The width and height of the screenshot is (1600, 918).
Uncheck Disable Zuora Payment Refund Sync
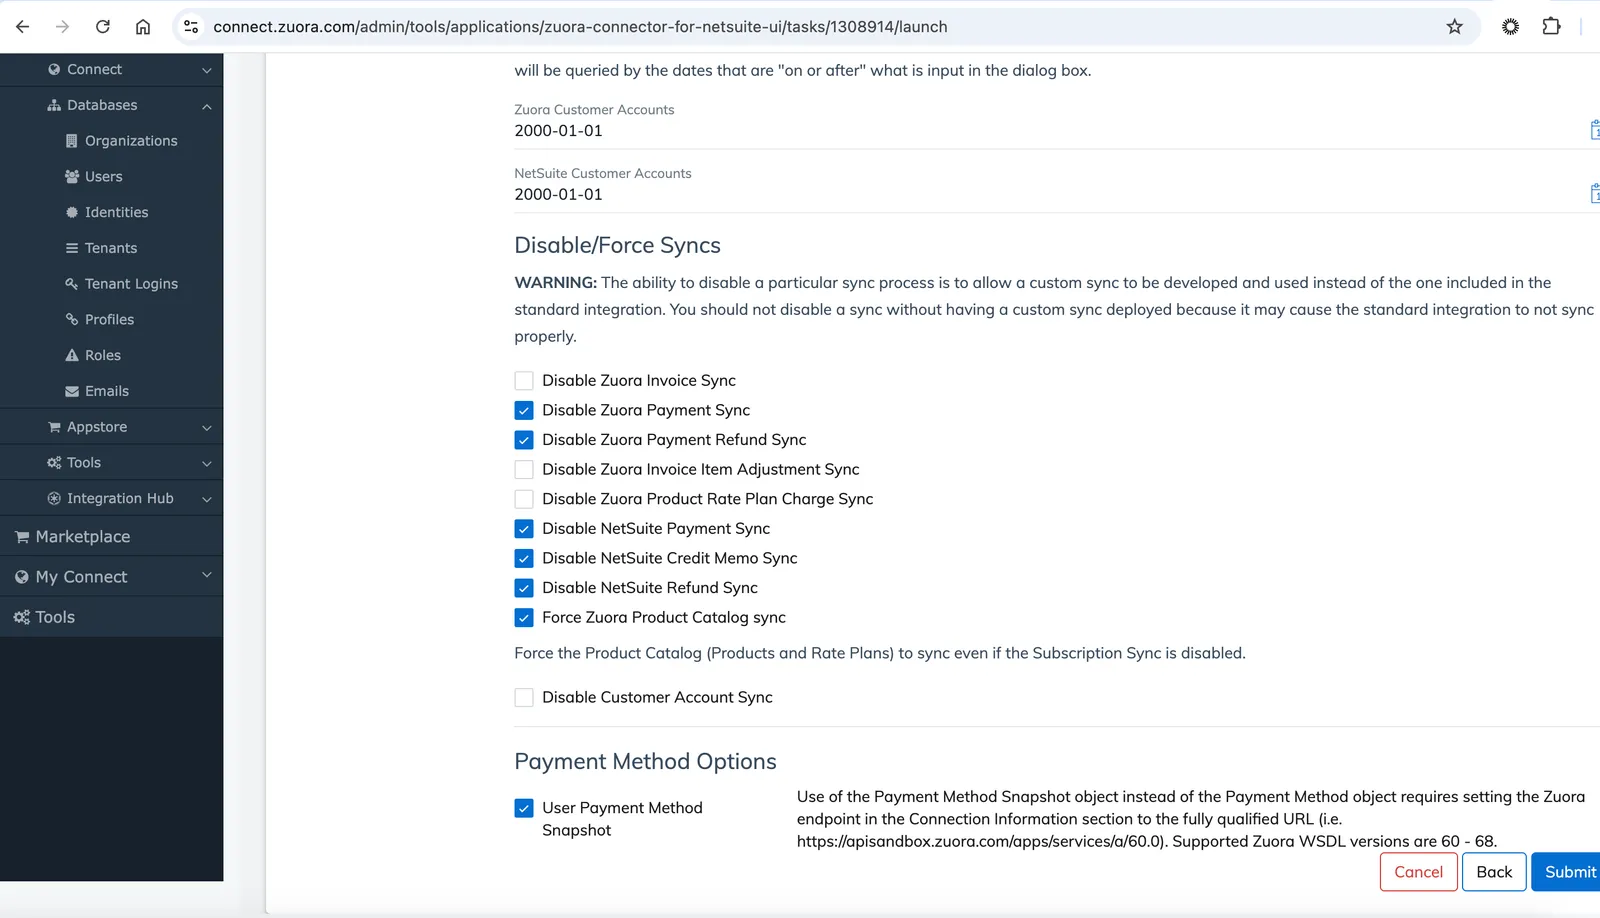pos(524,440)
